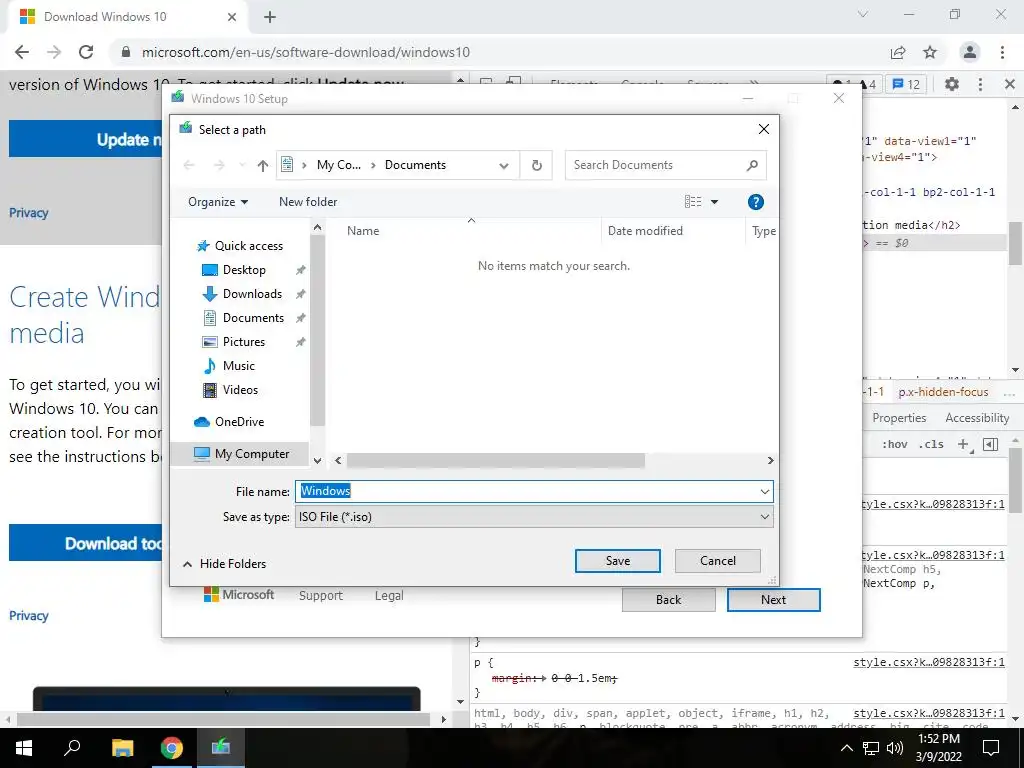This screenshot has height=768, width=1024.
Task: Expand the File name dropdown arrow
Action: 765,491
